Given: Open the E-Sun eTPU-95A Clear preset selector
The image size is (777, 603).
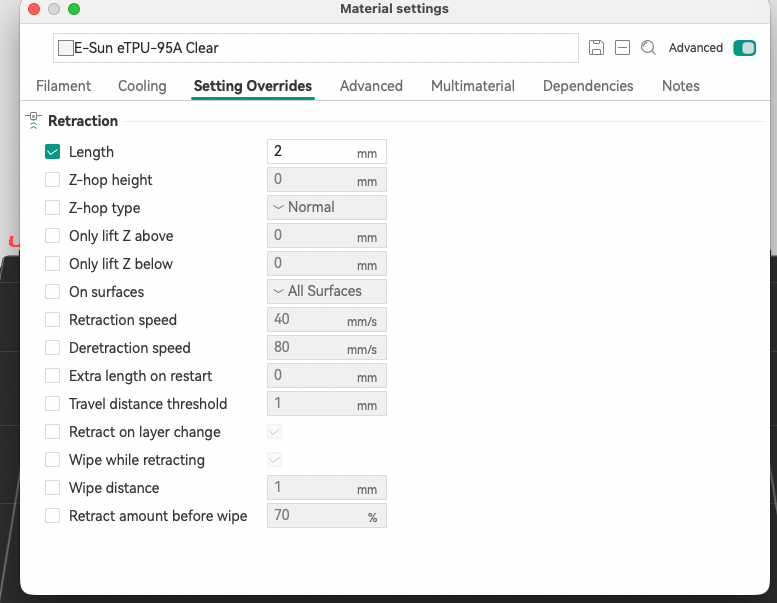Looking at the screenshot, I should click(x=316, y=48).
